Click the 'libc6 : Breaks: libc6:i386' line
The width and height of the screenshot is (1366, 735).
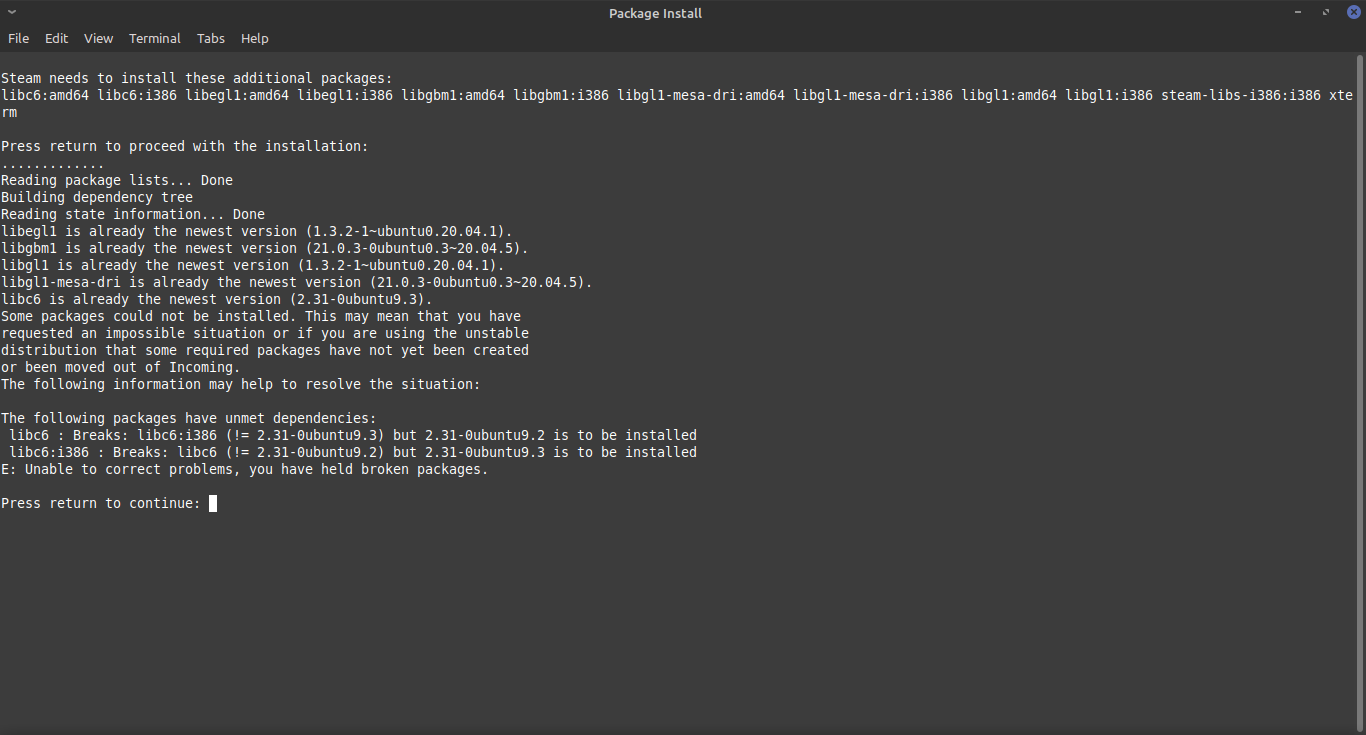coord(353,435)
